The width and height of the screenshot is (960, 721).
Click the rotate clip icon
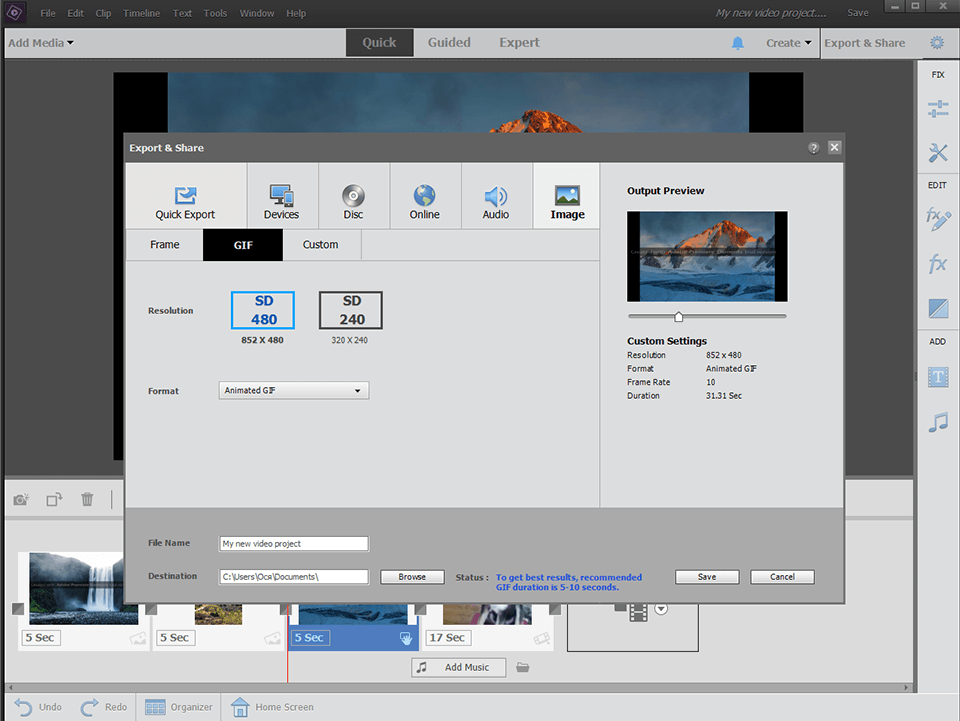54,499
